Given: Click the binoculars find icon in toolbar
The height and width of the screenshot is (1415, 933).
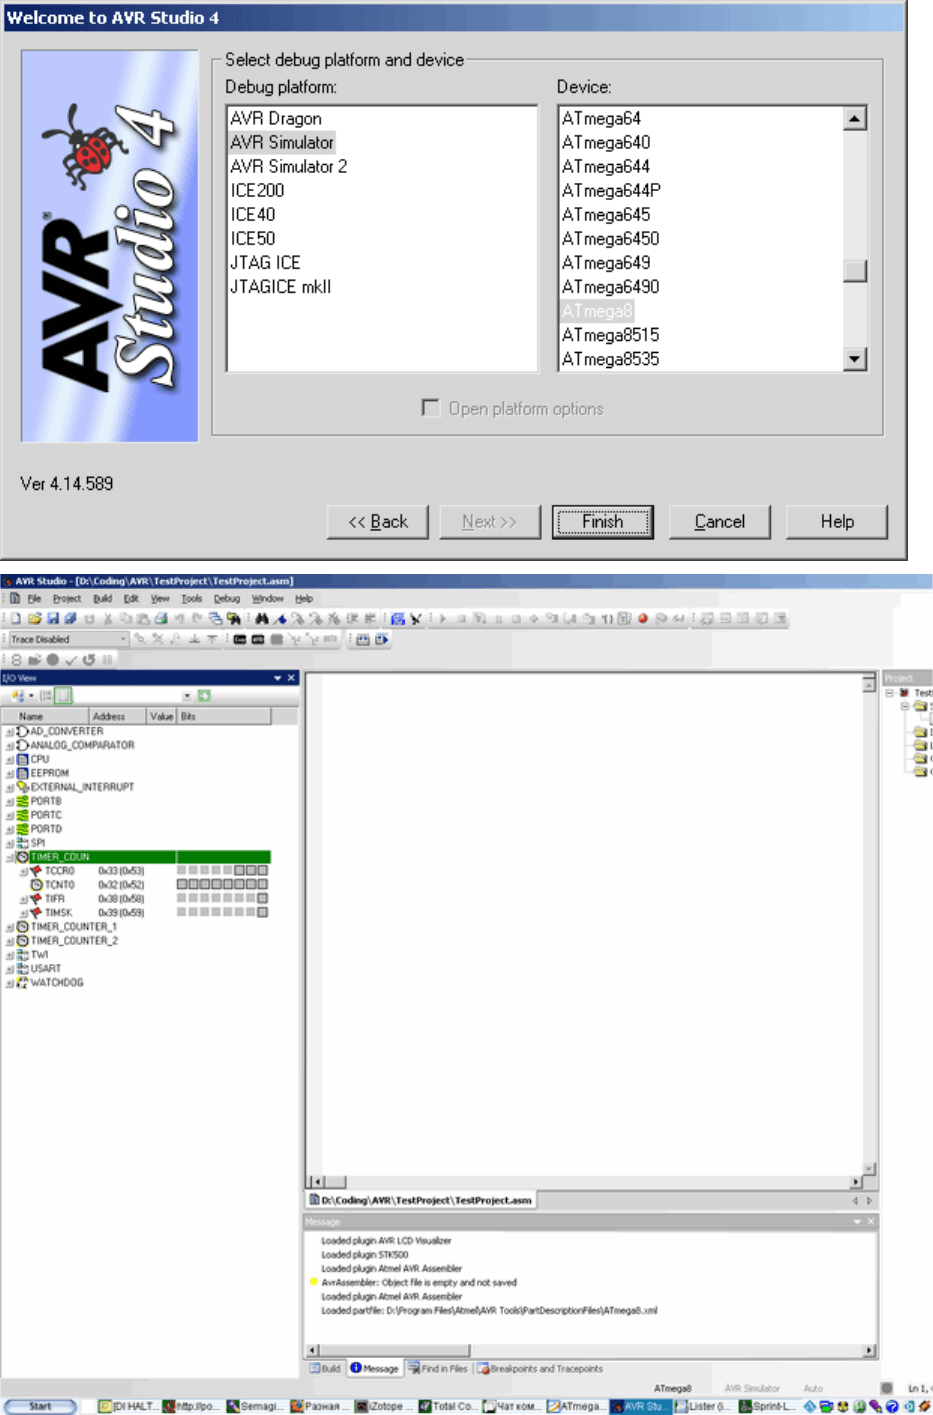Looking at the screenshot, I should coord(262,619).
